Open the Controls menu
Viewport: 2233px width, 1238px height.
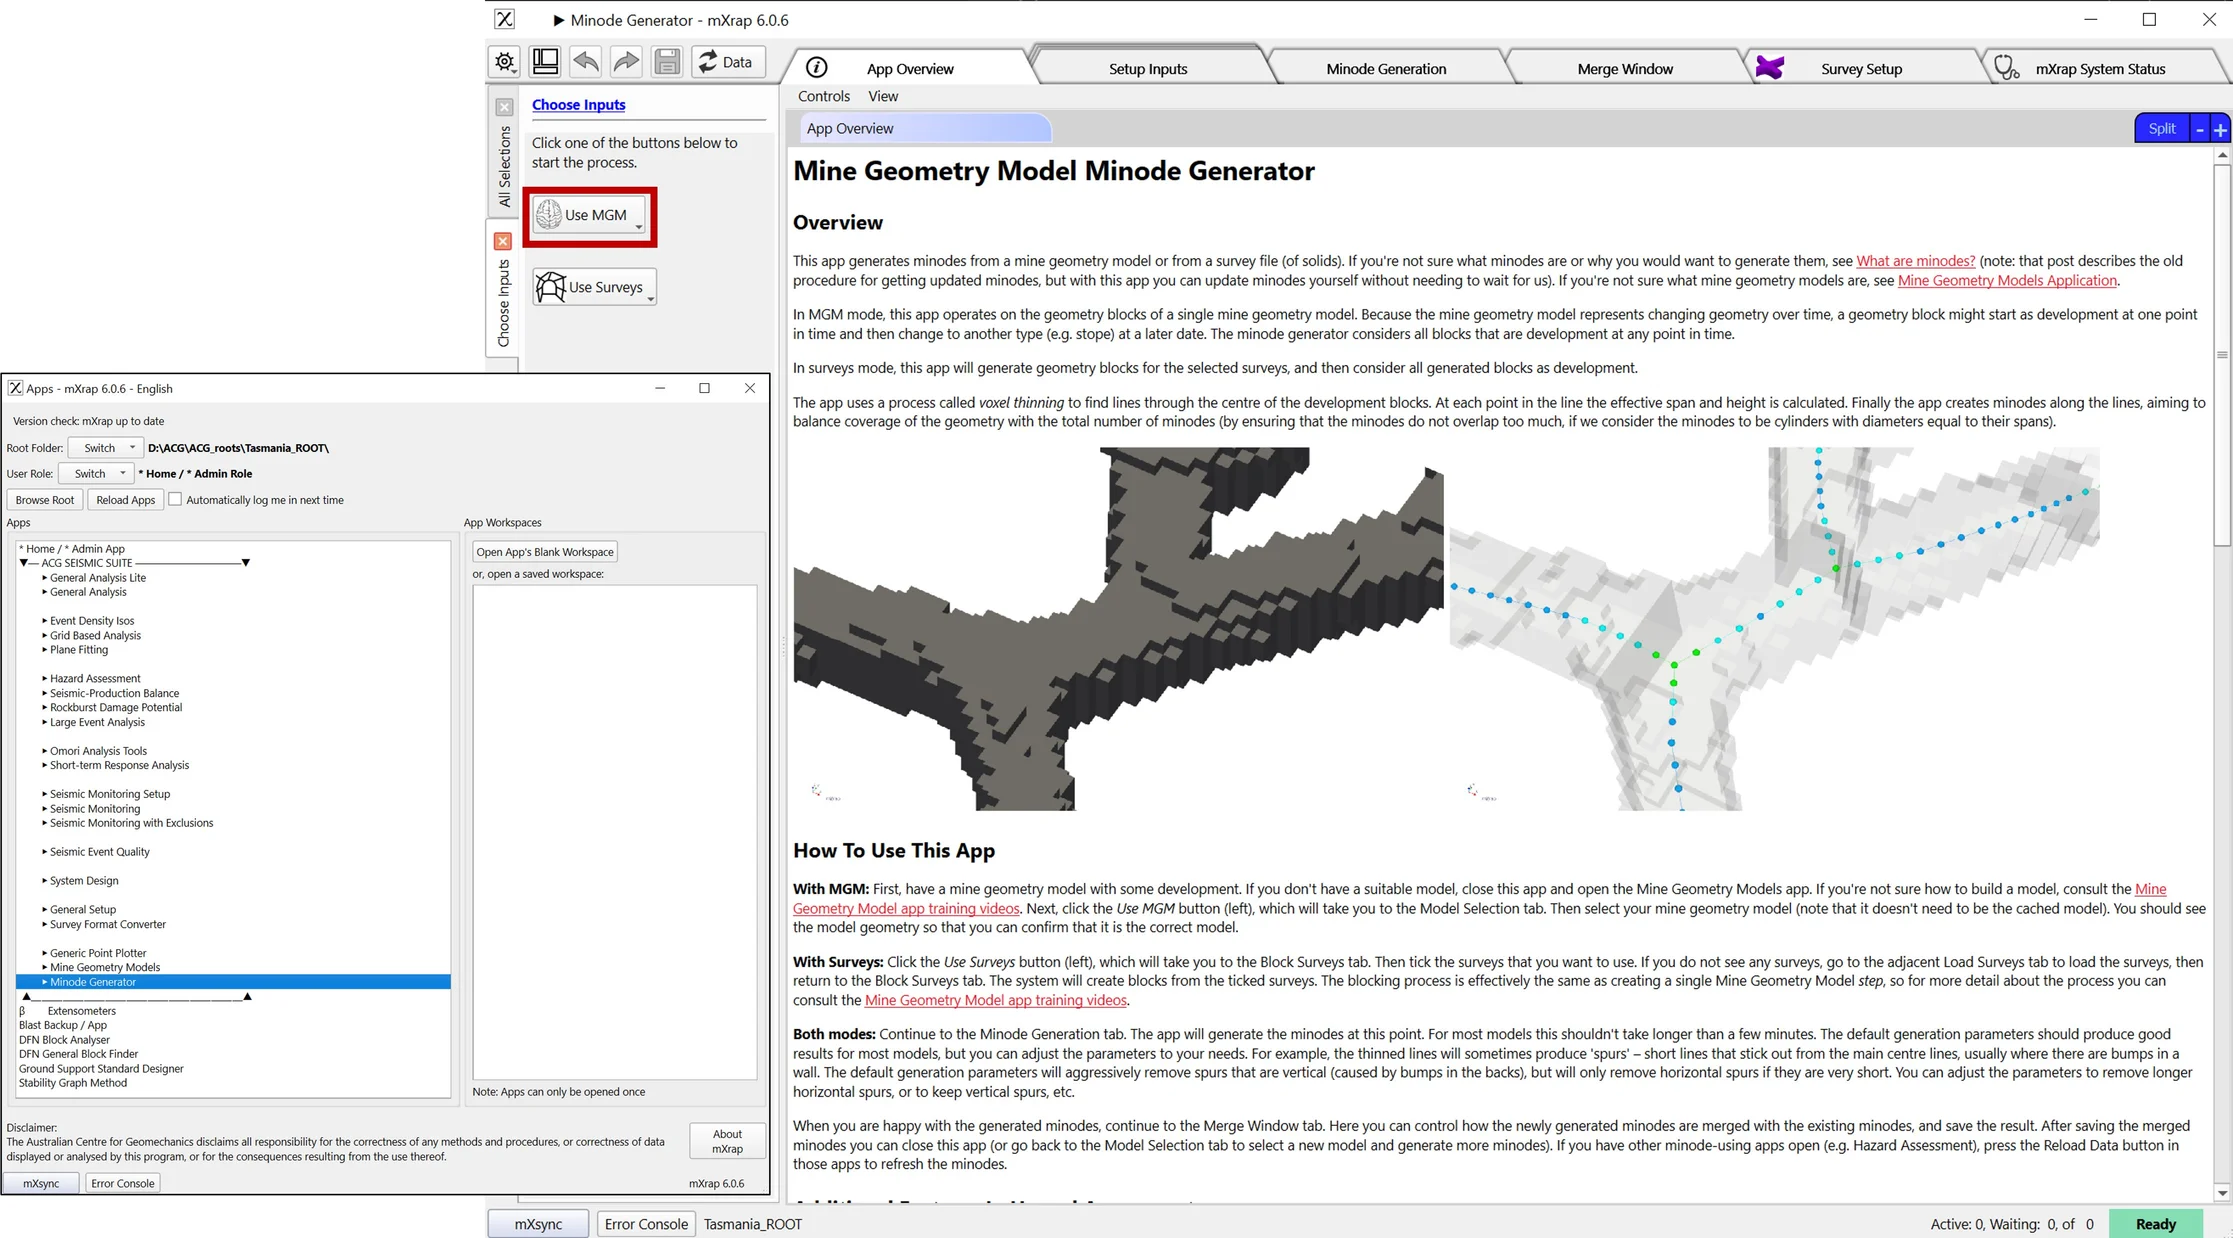click(x=823, y=96)
